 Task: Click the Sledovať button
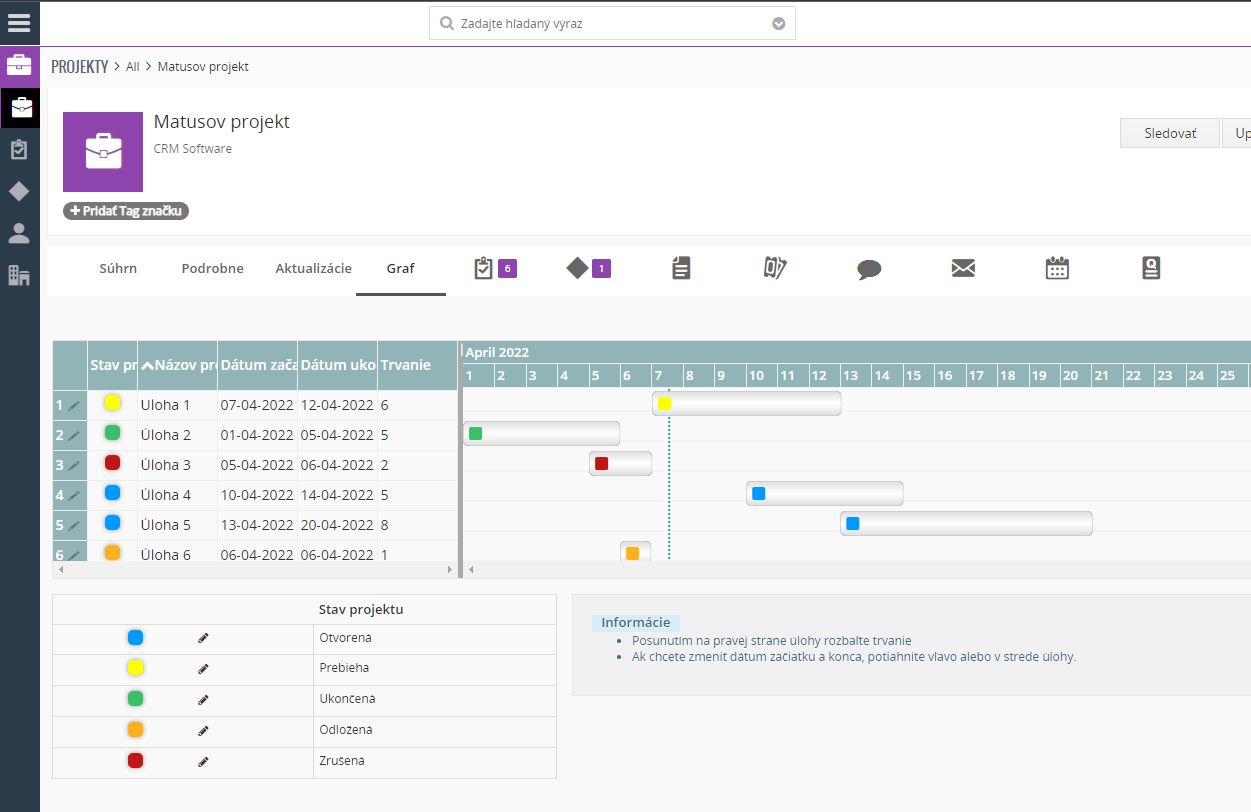click(1170, 133)
